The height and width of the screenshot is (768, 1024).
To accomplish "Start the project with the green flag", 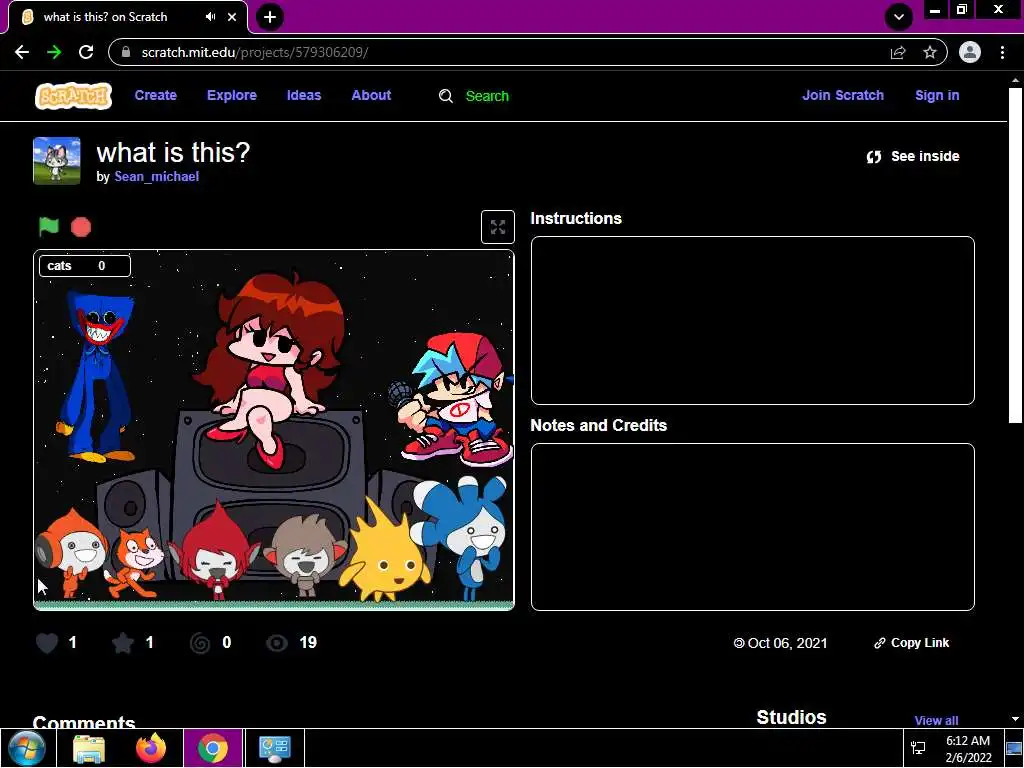I will click(49, 227).
